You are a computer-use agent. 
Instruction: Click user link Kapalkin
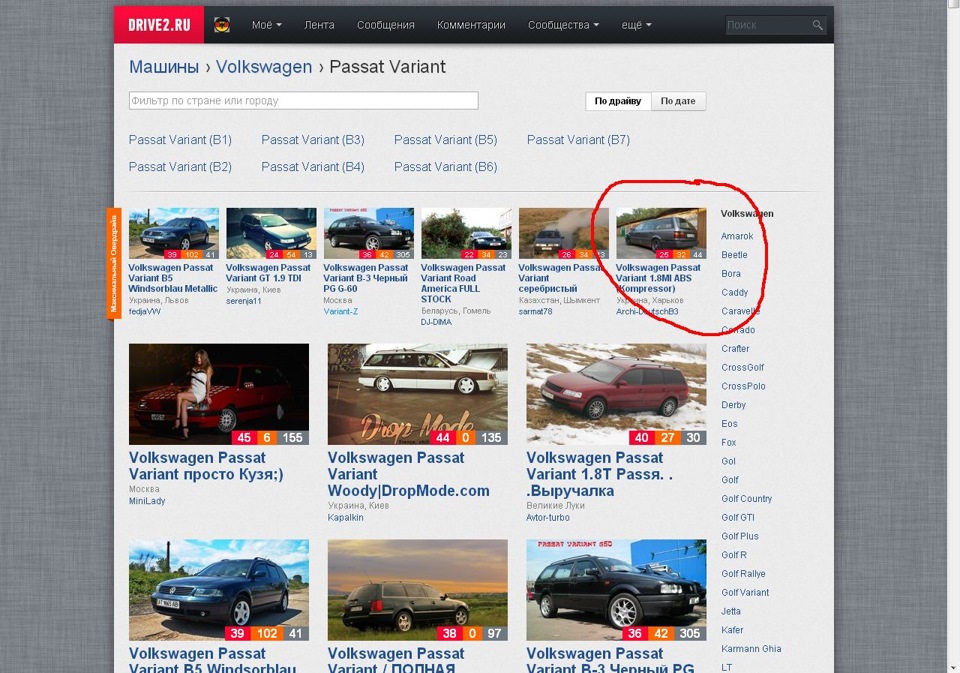tap(345, 517)
